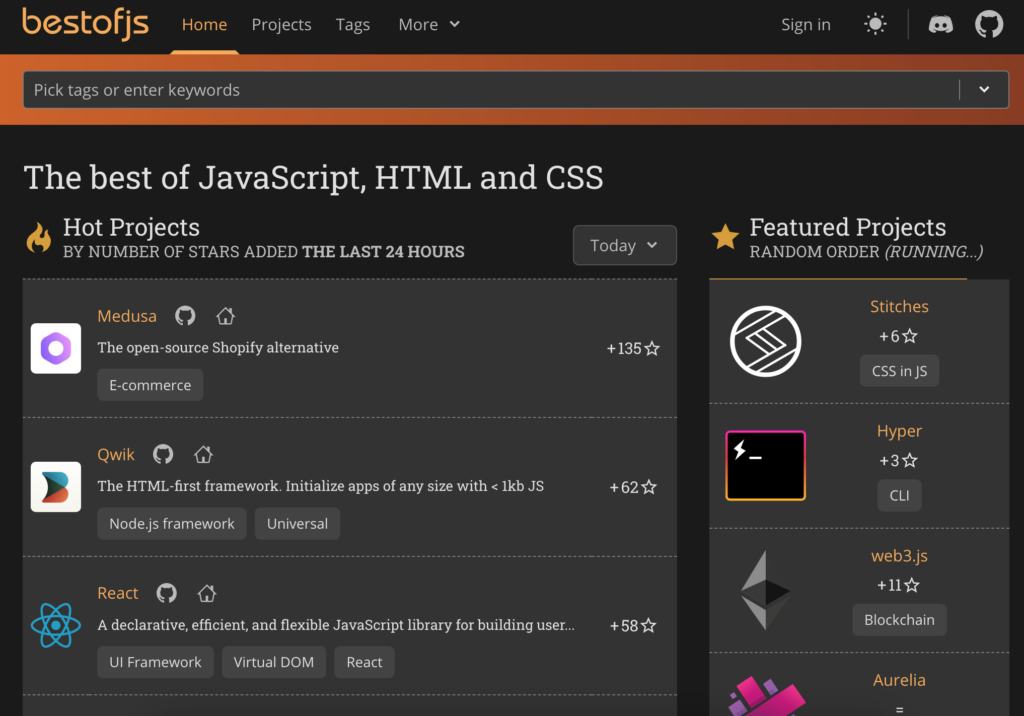Open Medusa's homepage house icon
The height and width of the screenshot is (716, 1024).
click(225, 316)
